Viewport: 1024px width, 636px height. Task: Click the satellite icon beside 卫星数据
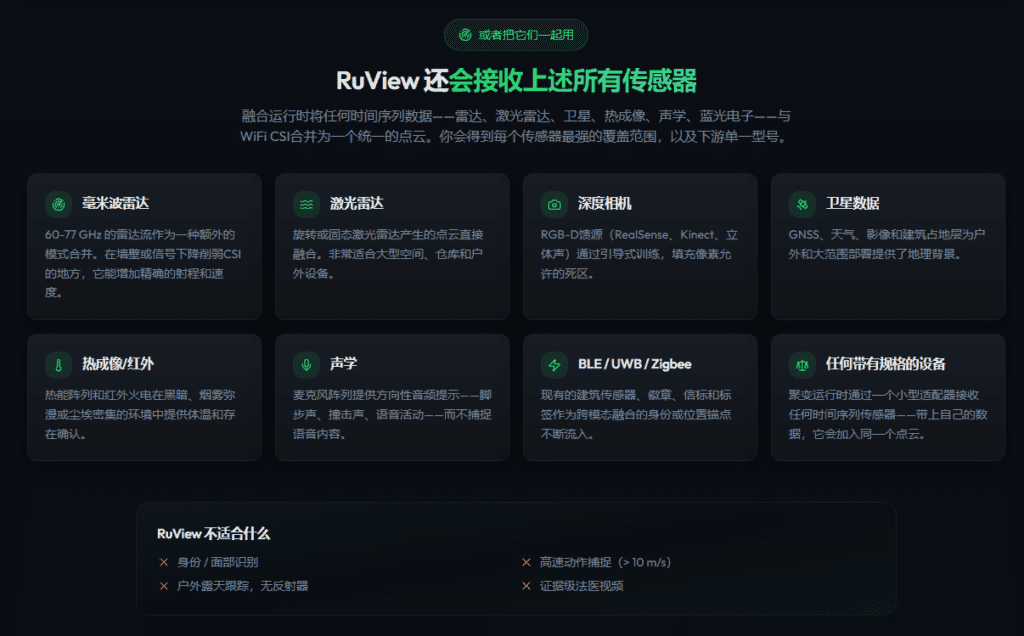(x=802, y=204)
